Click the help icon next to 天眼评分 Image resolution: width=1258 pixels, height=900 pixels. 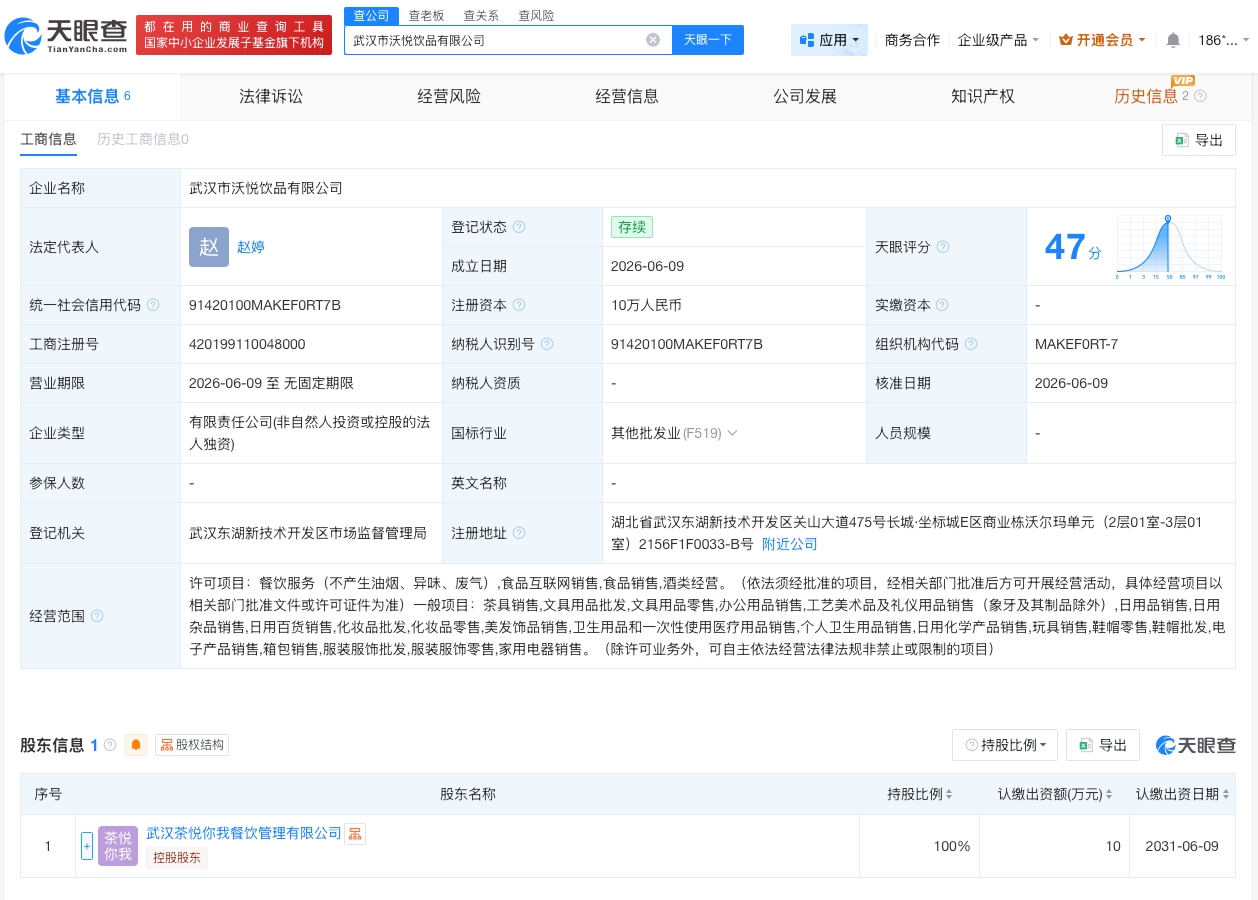pyautogui.click(x=943, y=247)
